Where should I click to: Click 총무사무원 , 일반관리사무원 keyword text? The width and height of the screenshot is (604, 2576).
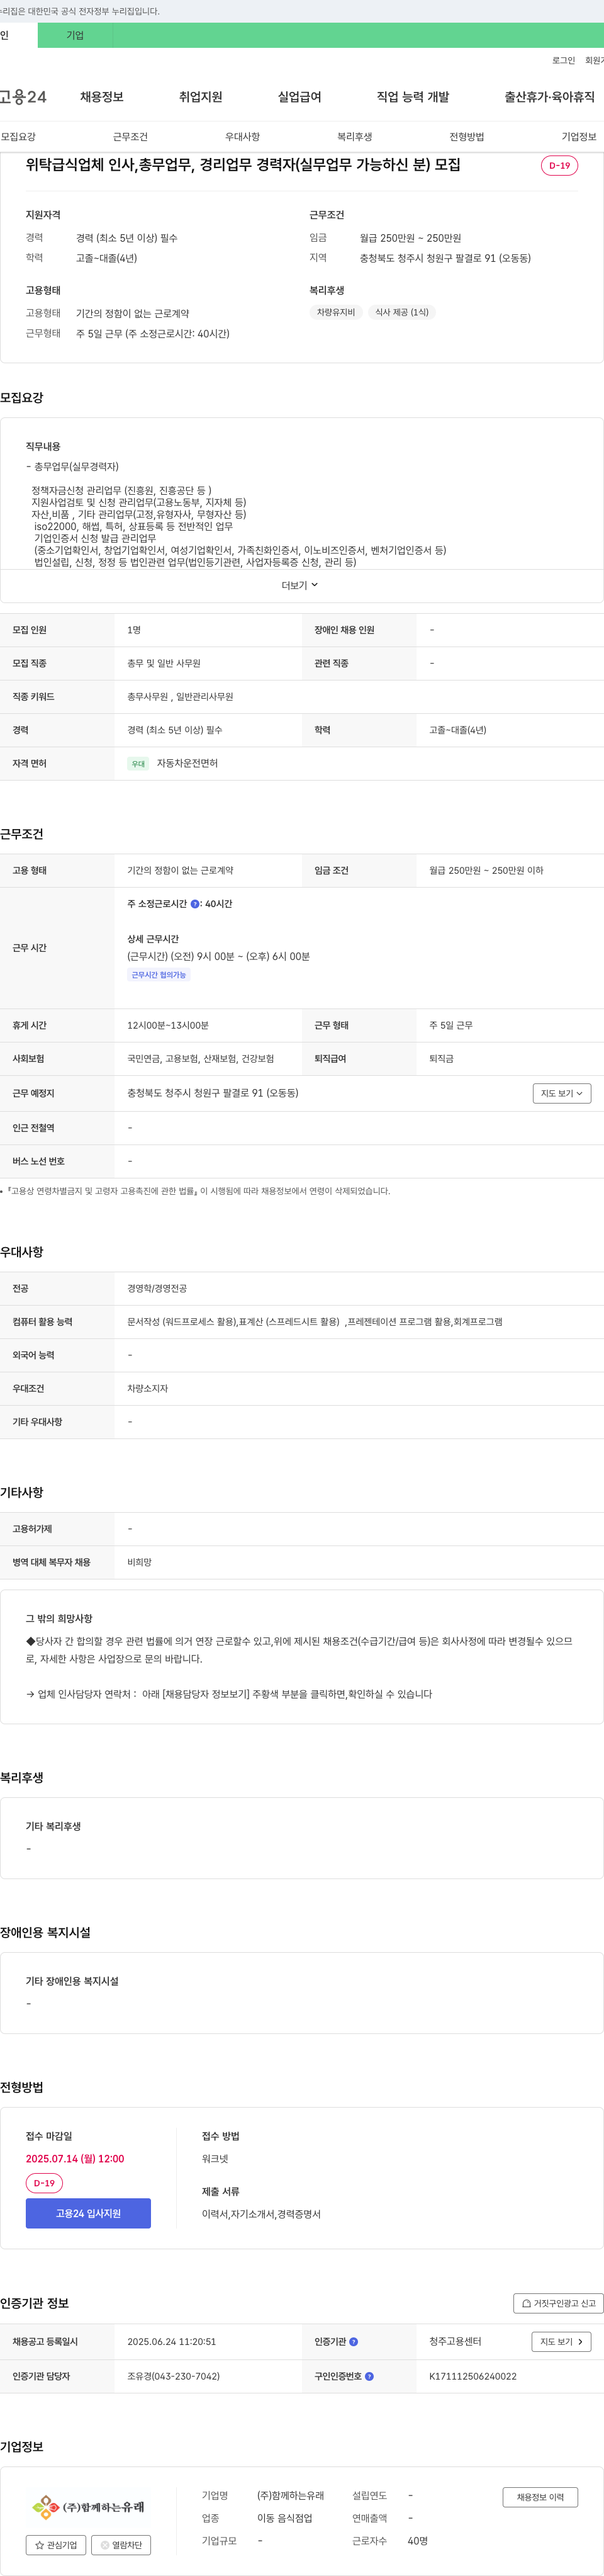pyautogui.click(x=180, y=696)
